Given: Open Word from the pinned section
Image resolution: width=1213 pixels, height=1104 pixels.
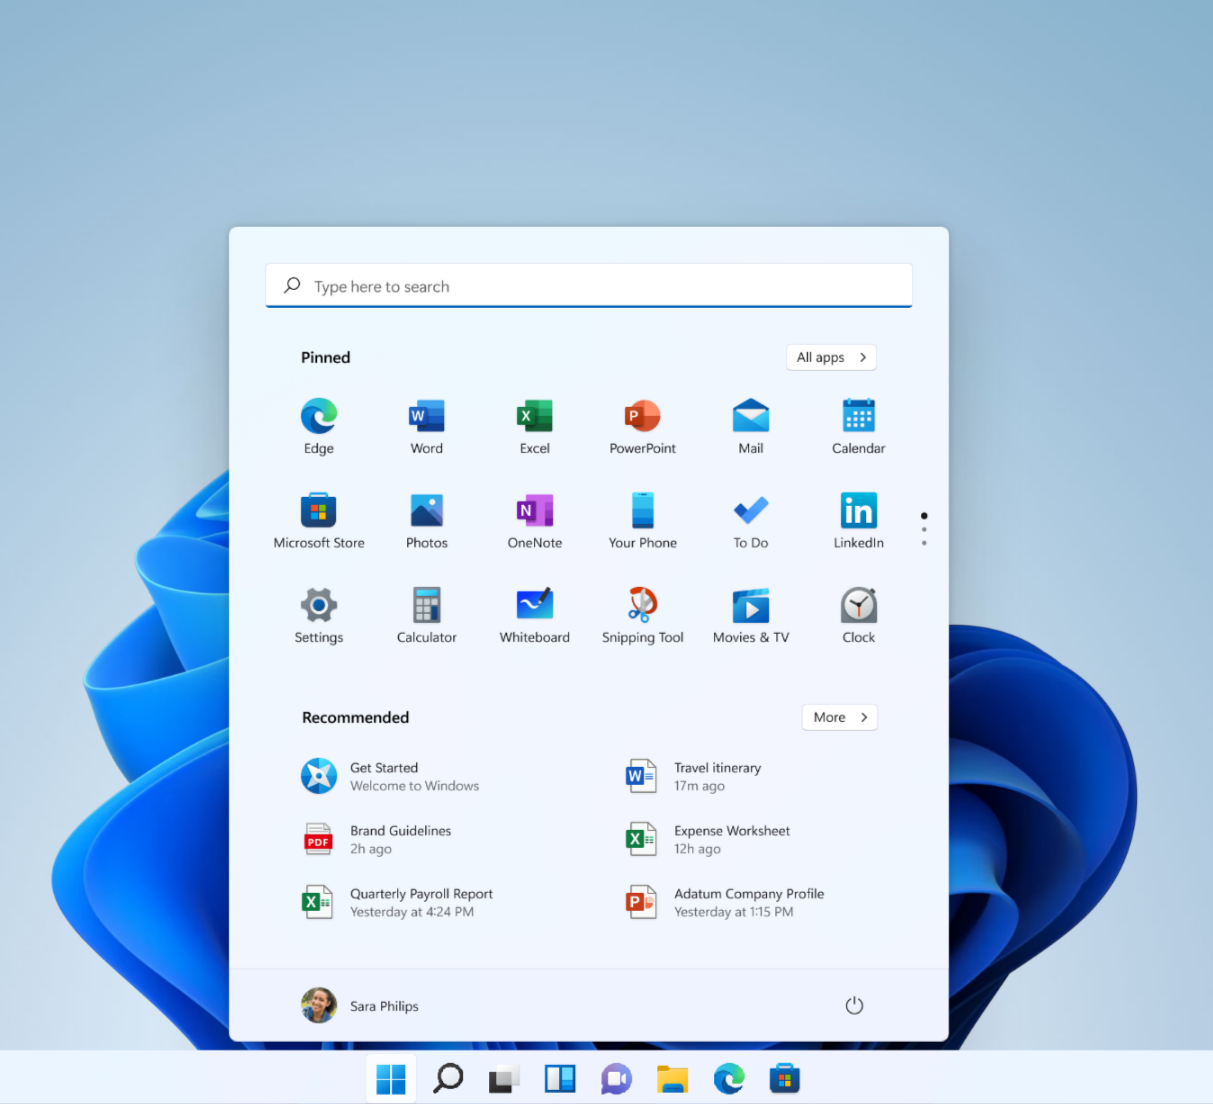Looking at the screenshot, I should 426,425.
